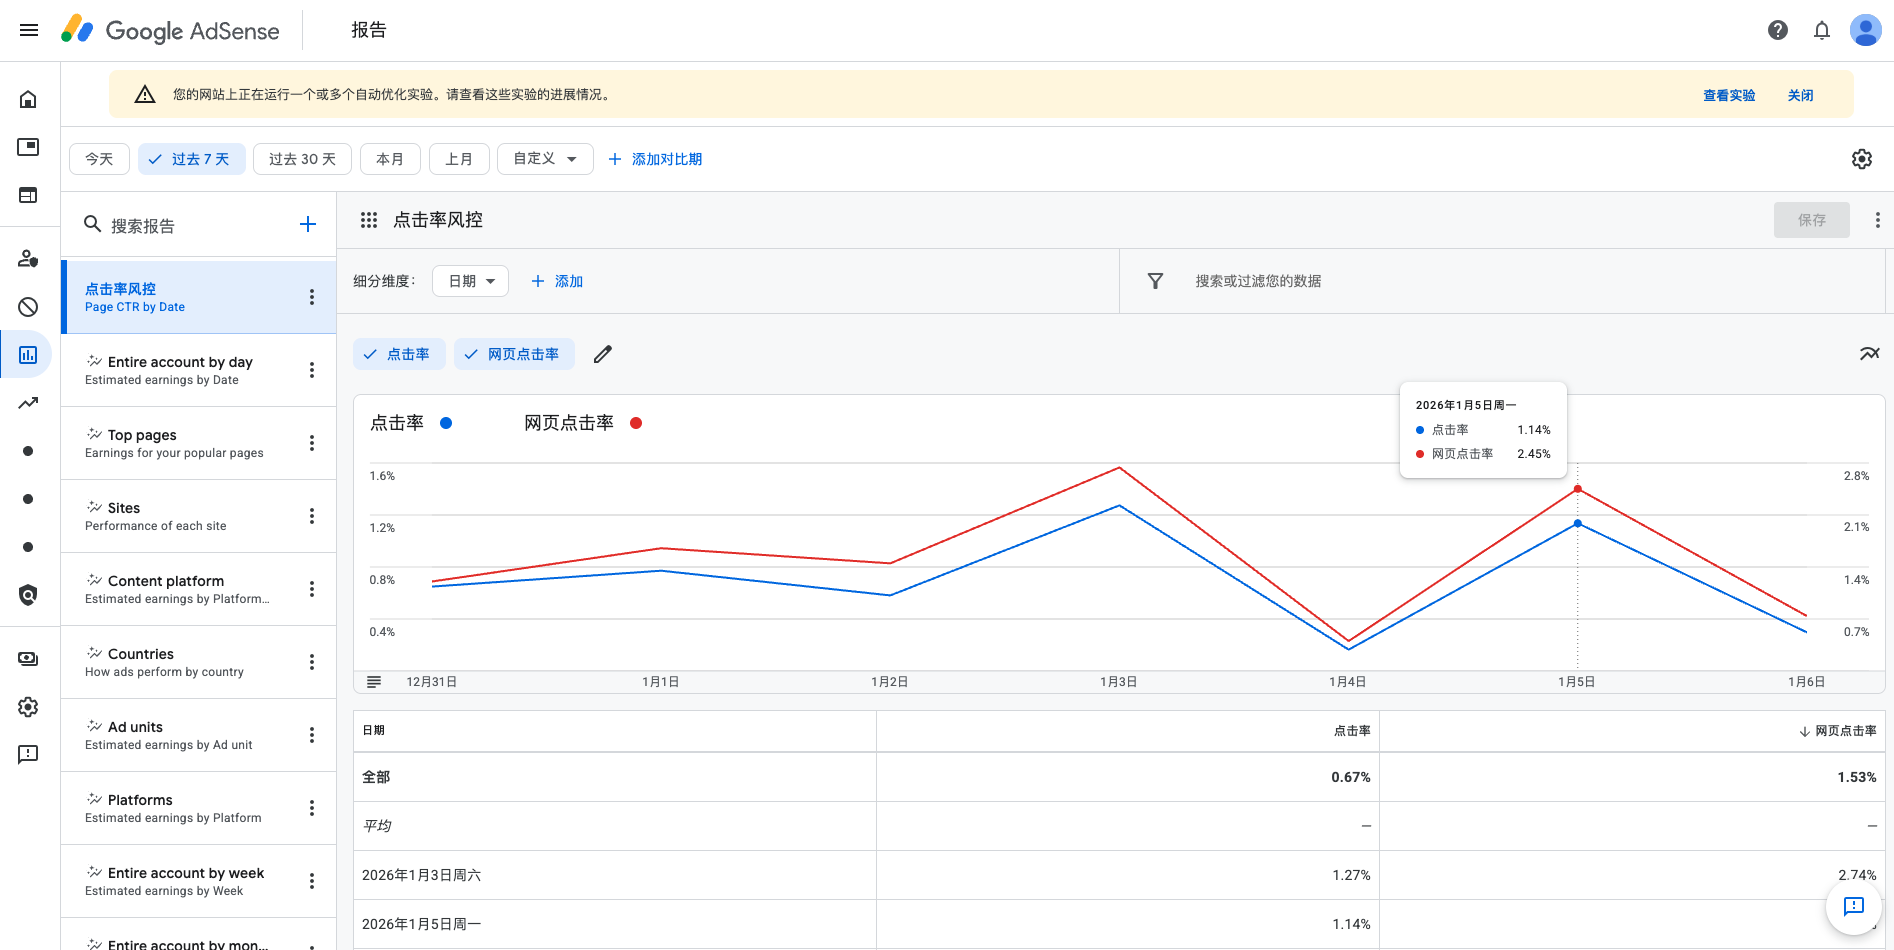Viewport: 1894px width, 950px height.
Task: Click the help question mark icon
Action: tap(1777, 30)
